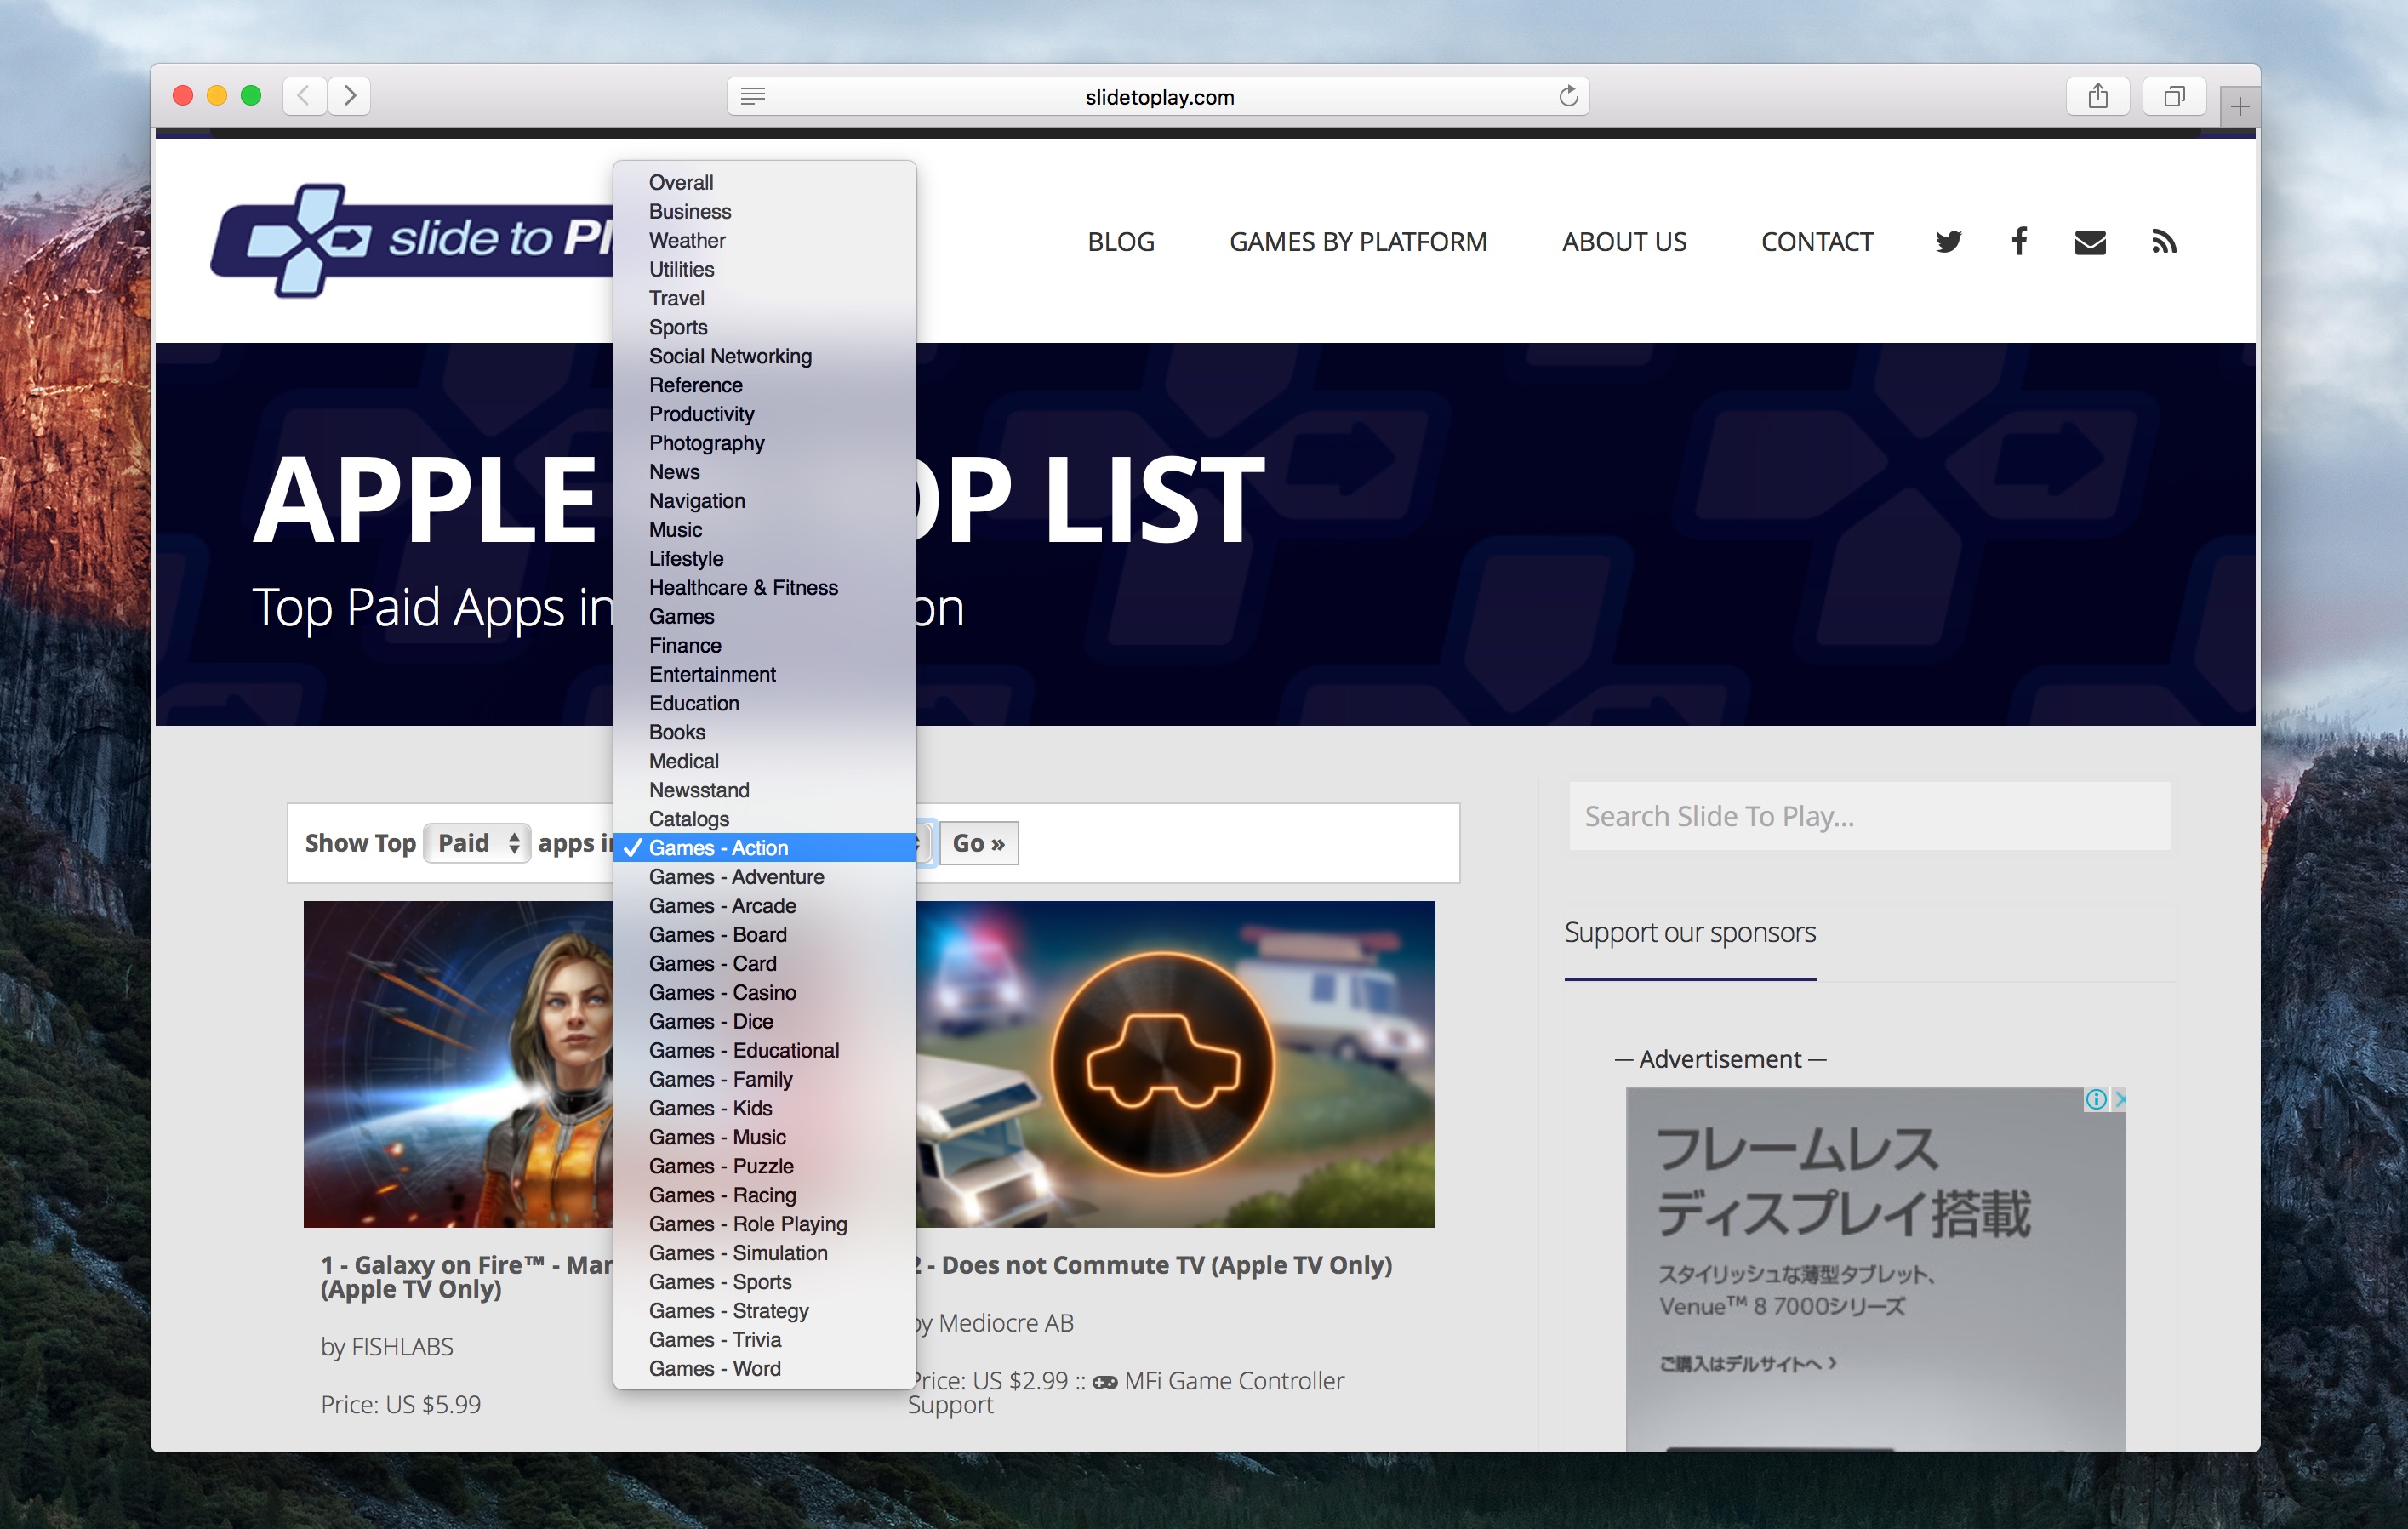Choose Photography option
The width and height of the screenshot is (2408, 1529).
(x=765, y=443)
